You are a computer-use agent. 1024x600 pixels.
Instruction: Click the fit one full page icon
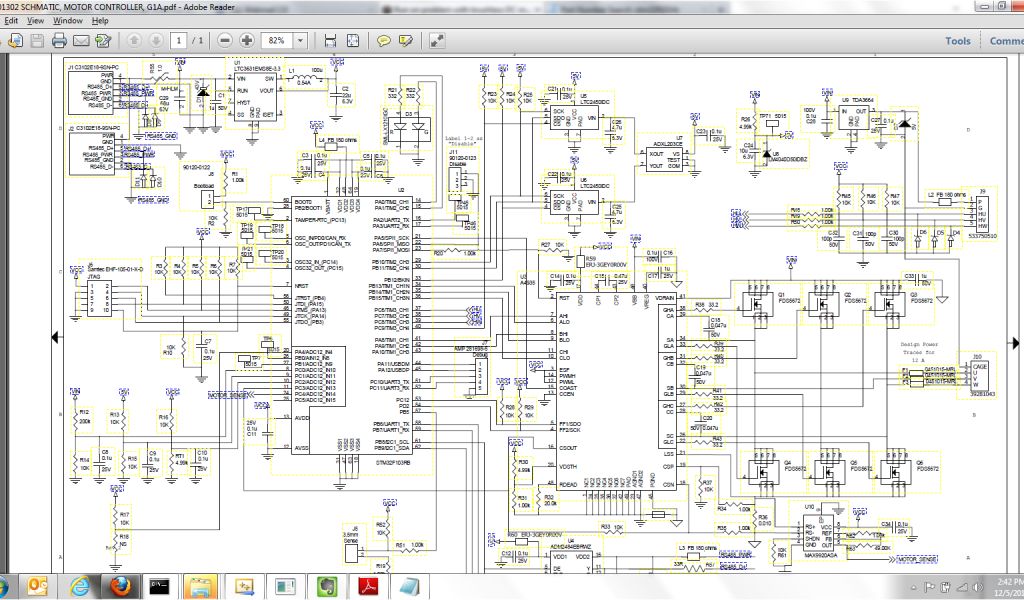pyautogui.click(x=351, y=41)
